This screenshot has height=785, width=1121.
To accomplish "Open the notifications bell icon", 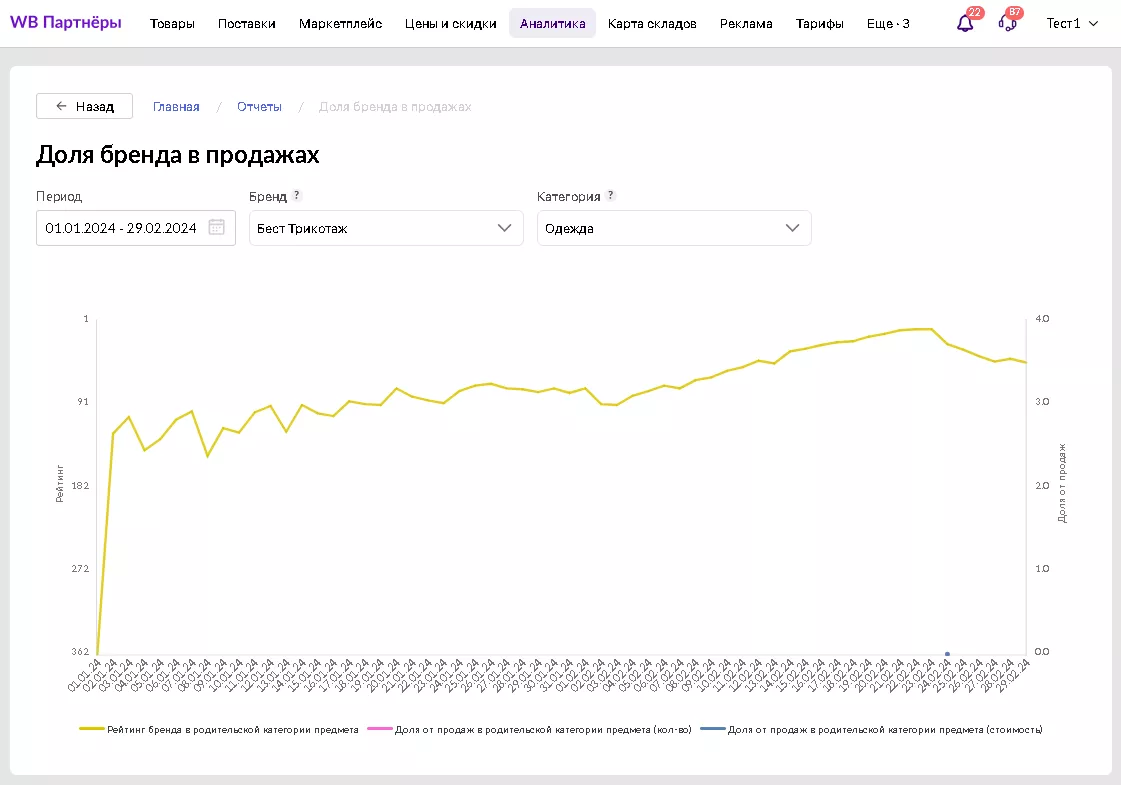I will click(965, 23).
